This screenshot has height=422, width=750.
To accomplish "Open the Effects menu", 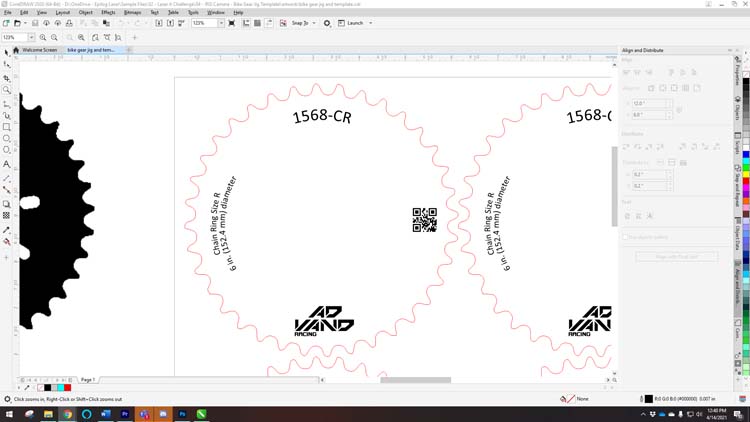I will click(108, 12).
